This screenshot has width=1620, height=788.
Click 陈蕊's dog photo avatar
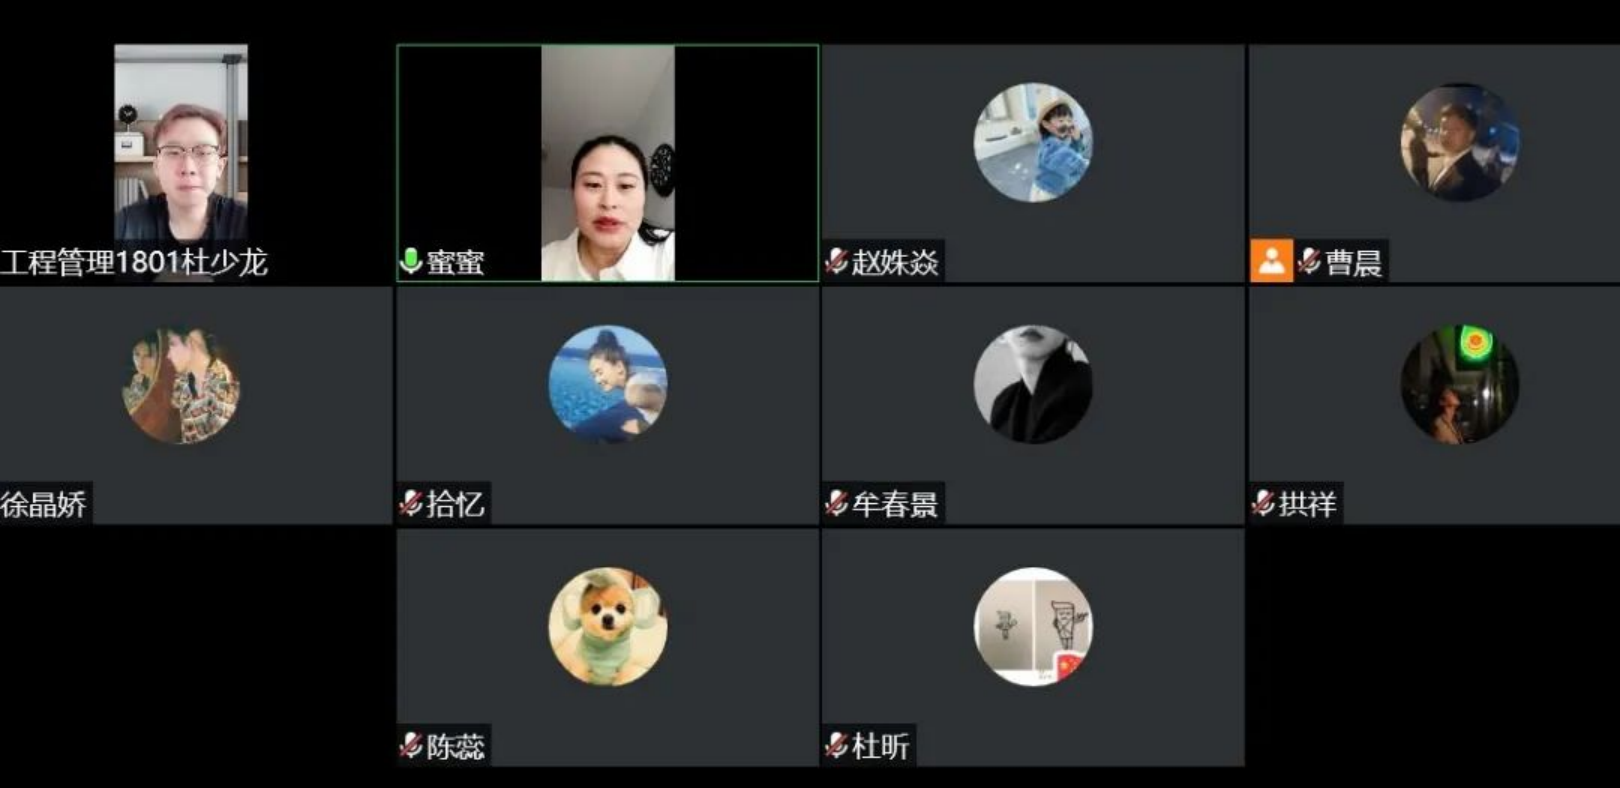click(608, 627)
